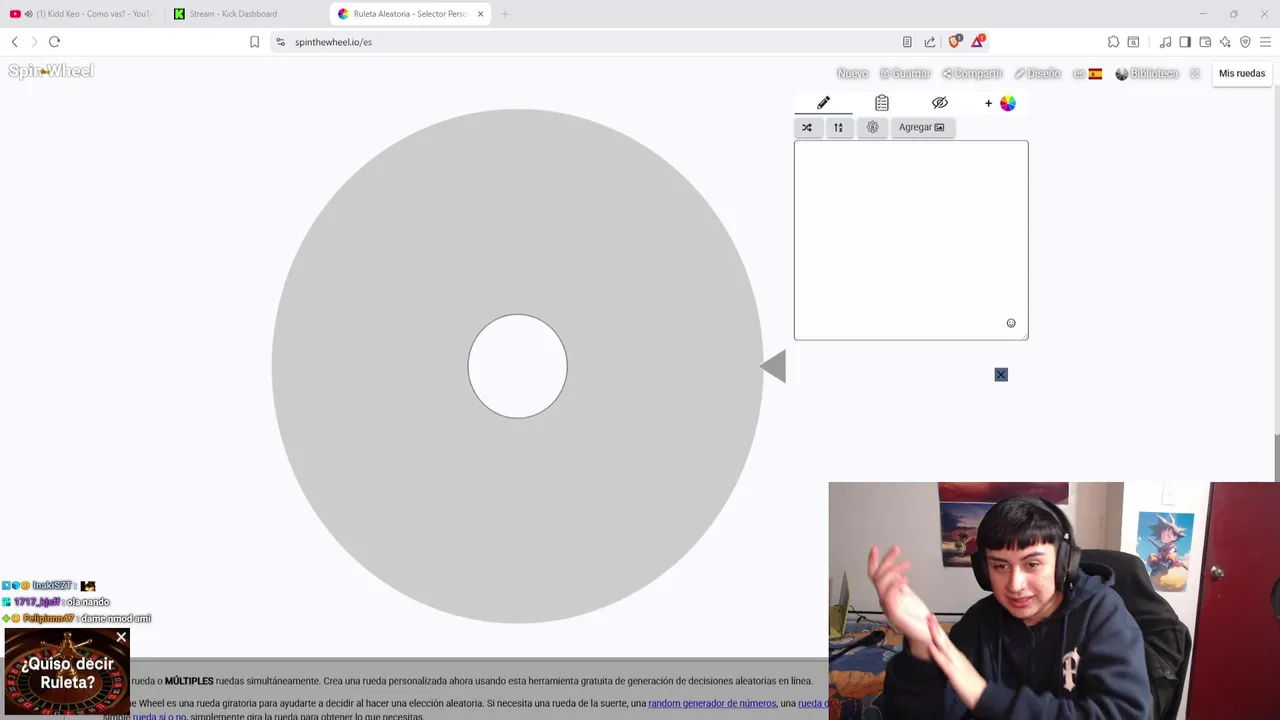Open browser extensions puzzle icon

pos(1113,42)
